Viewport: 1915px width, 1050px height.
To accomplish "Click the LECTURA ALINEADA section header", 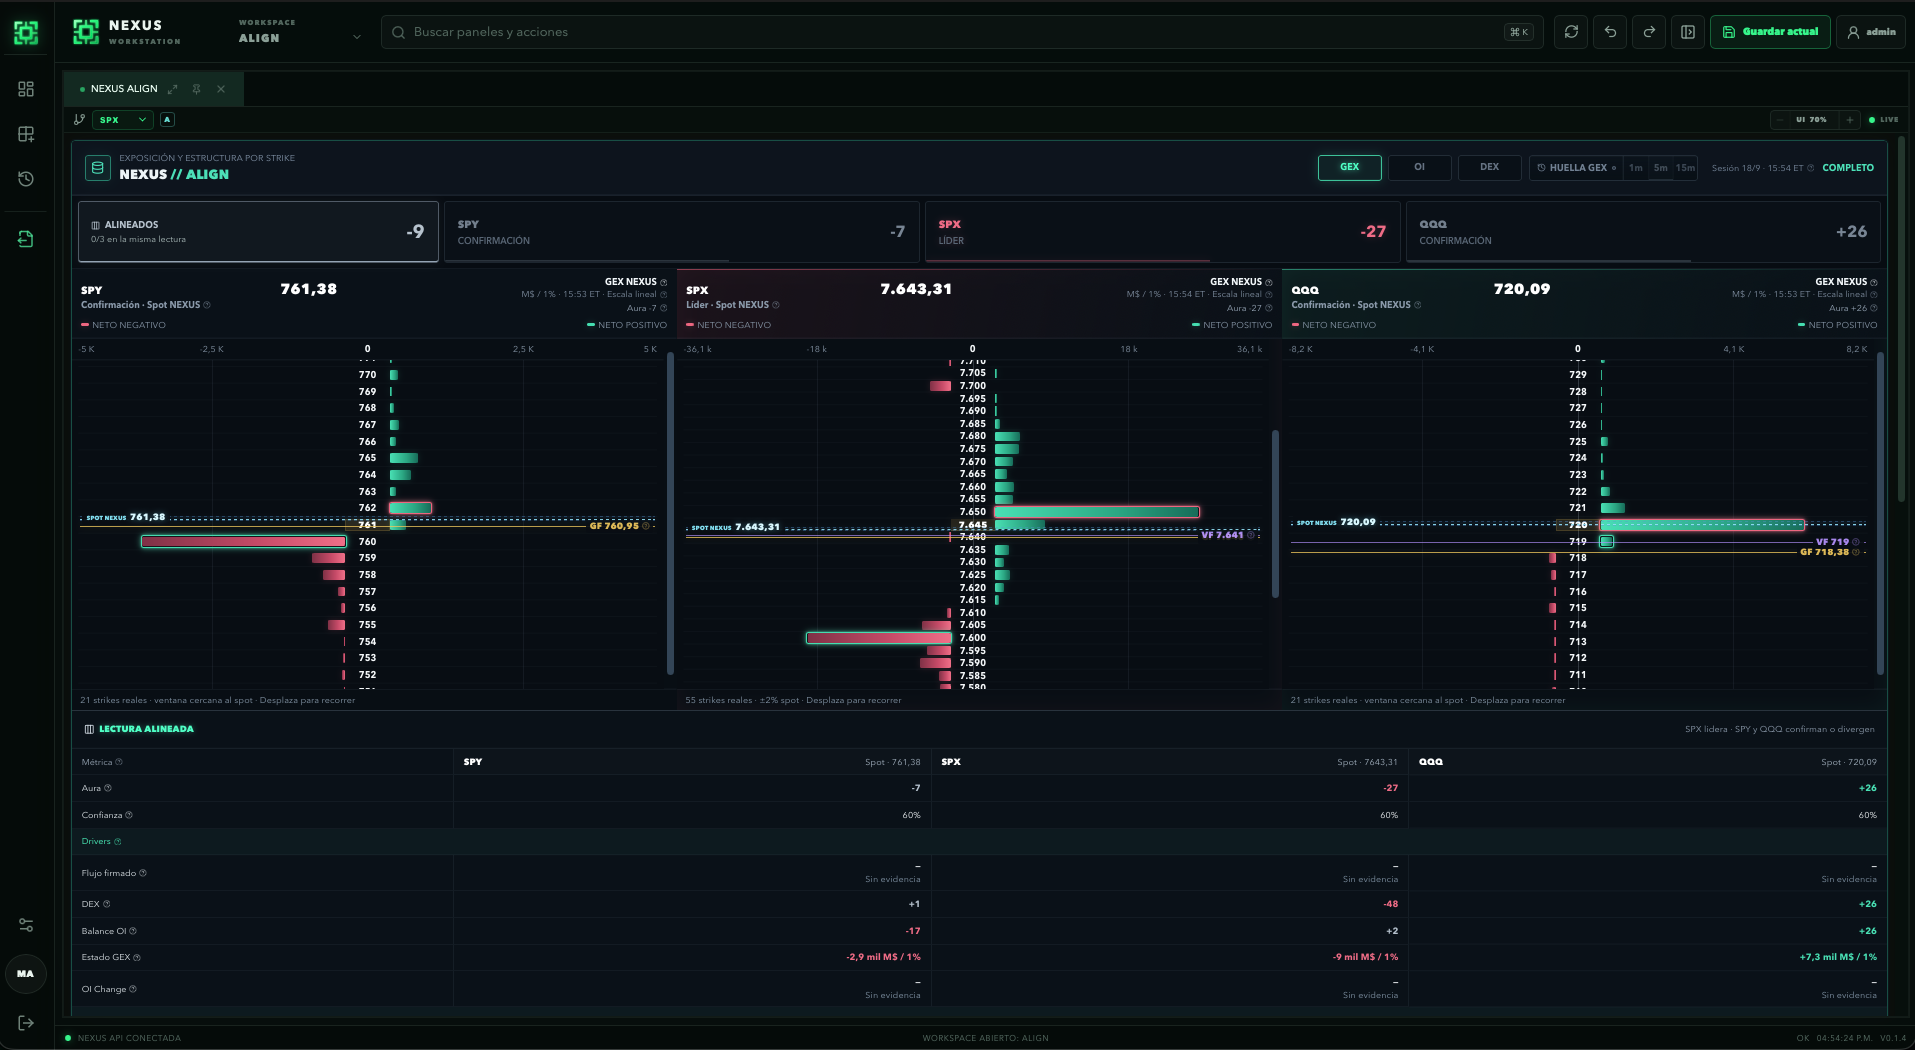I will pyautogui.click(x=146, y=729).
